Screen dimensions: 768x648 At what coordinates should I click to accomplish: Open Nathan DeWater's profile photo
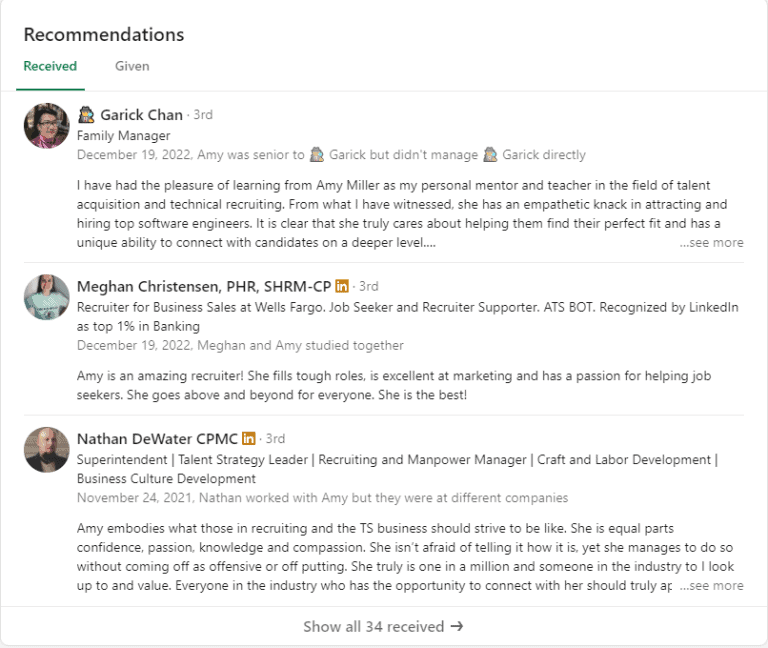(46, 449)
